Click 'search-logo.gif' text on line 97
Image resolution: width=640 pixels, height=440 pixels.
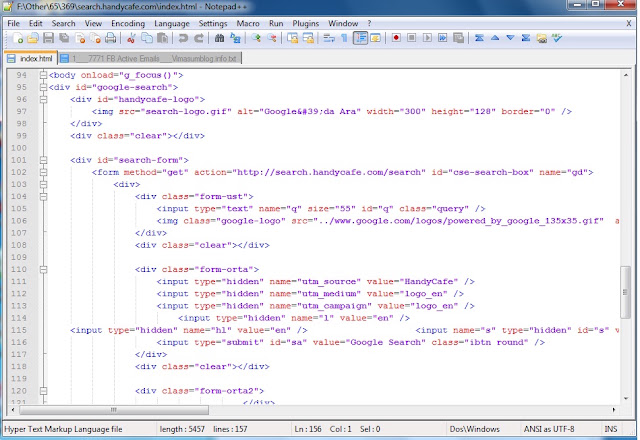pyautogui.click(x=186, y=111)
